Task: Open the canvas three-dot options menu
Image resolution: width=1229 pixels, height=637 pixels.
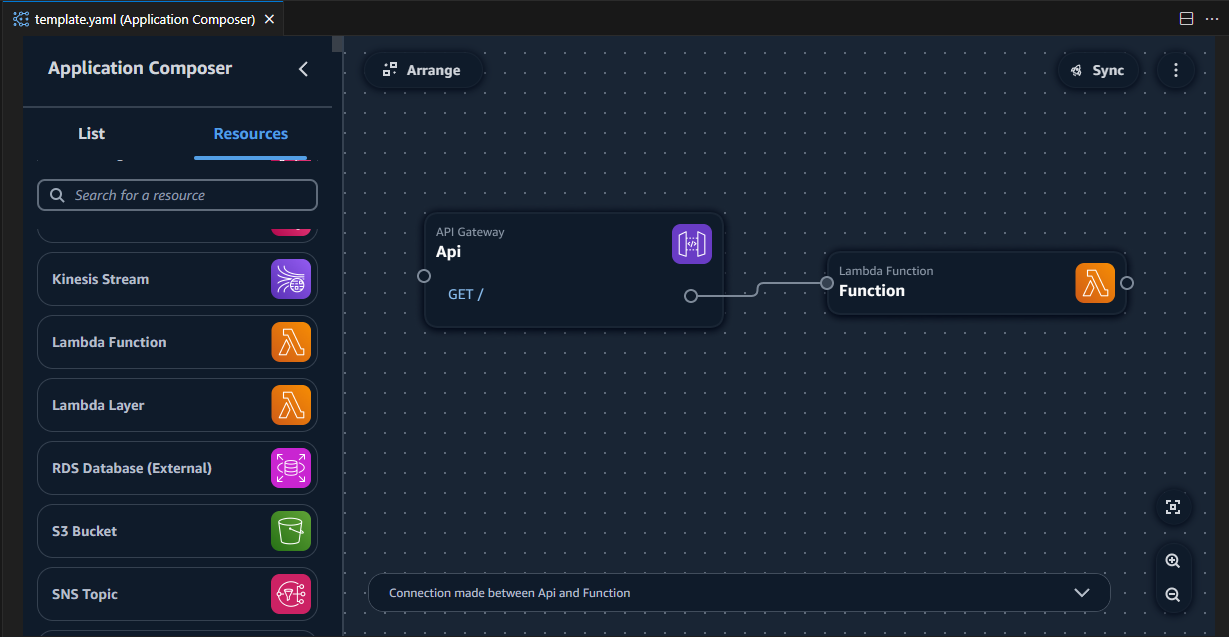Action: pos(1176,70)
